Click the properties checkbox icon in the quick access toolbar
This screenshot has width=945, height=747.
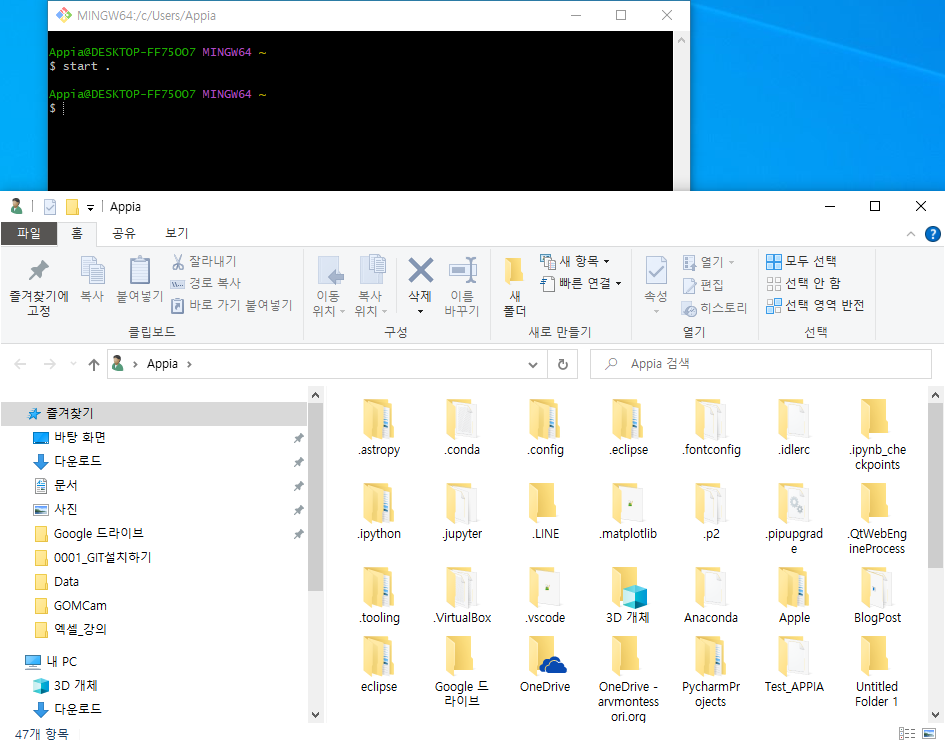pos(50,207)
